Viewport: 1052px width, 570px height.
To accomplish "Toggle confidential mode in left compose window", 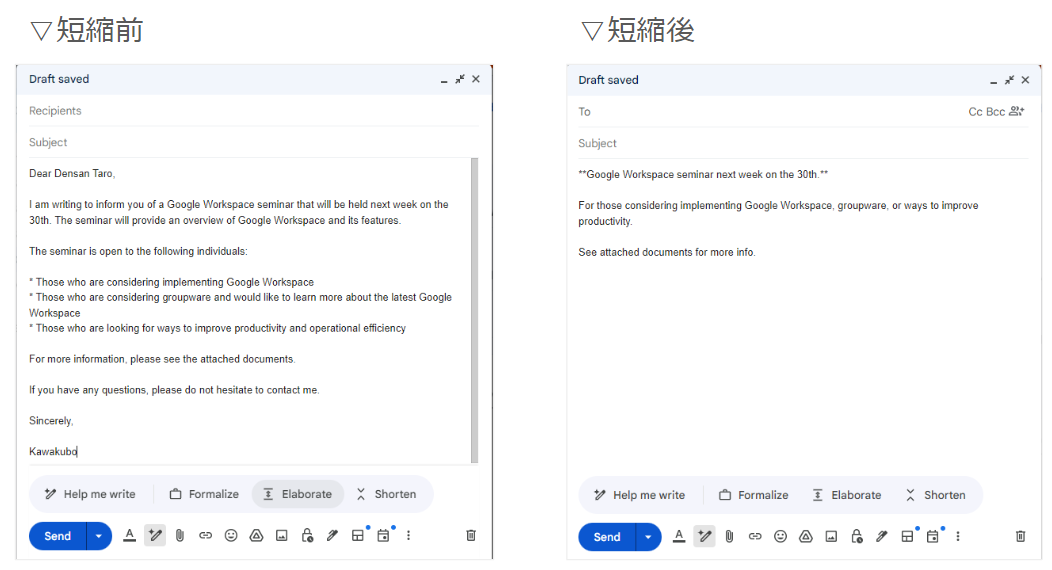I will (x=307, y=535).
